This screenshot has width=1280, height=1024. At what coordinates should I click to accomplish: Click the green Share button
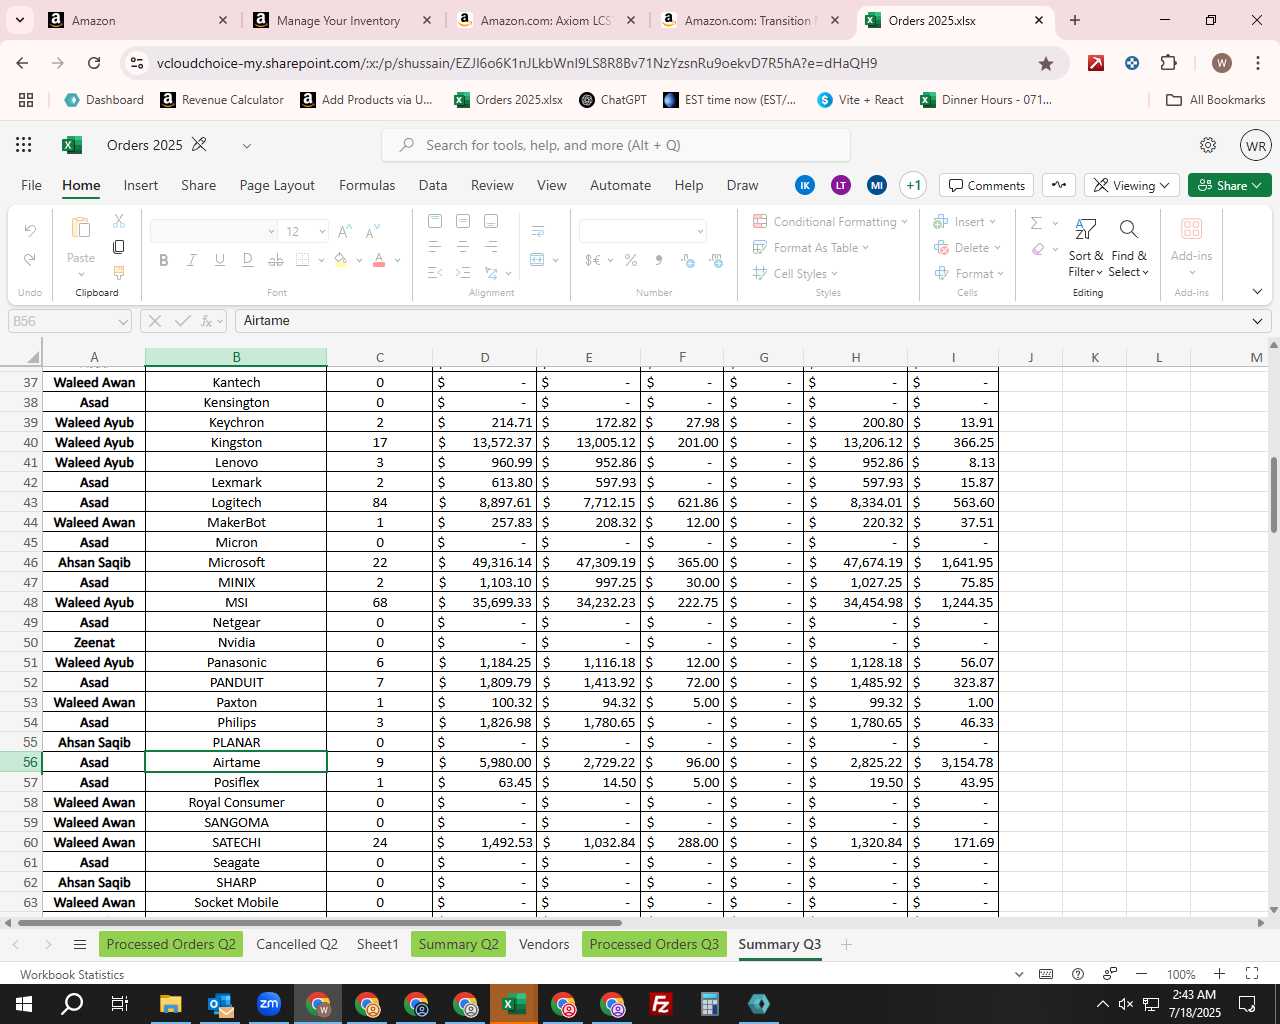1230,185
